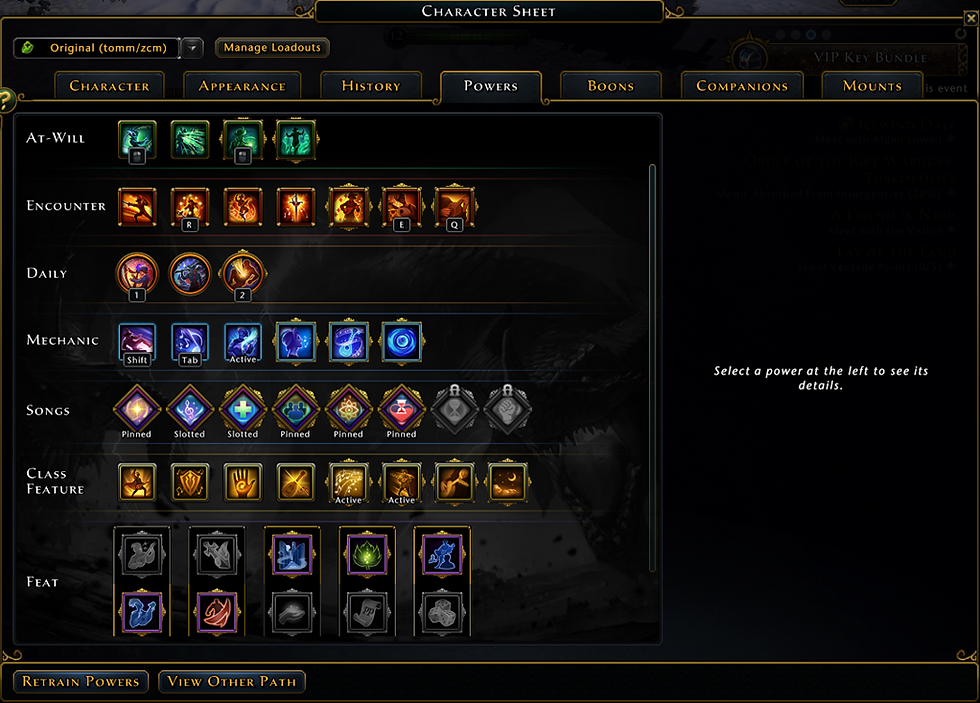Switch to the Boons tab

pyautogui.click(x=611, y=86)
